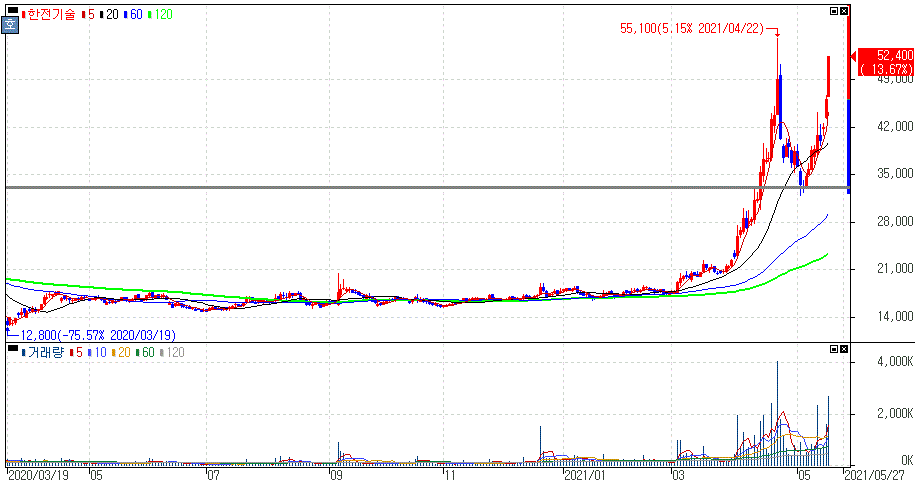The height and width of the screenshot is (483, 915).
Task: Click the 0K volume axis label
Action: coord(906,460)
